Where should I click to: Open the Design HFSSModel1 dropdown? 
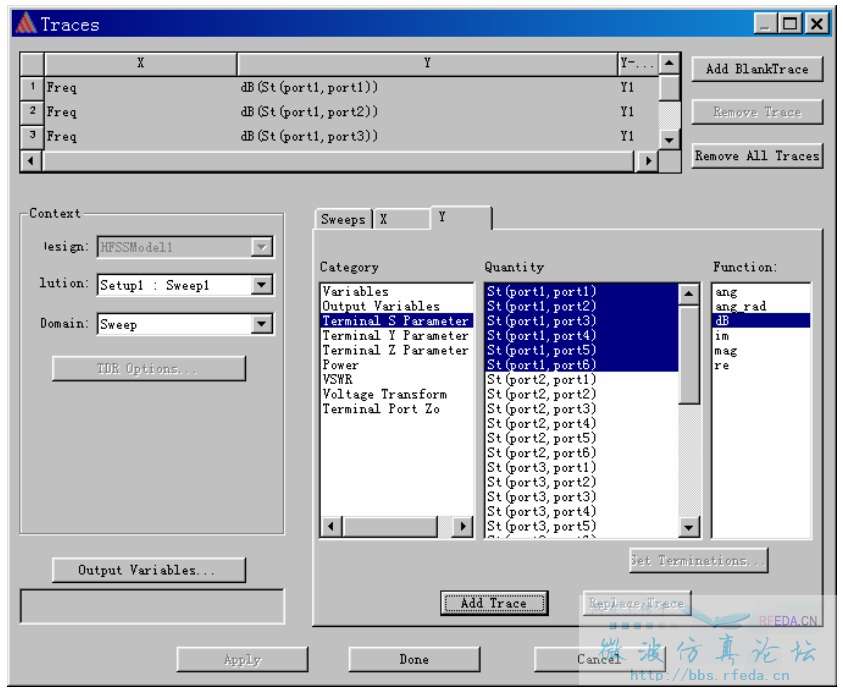[262, 247]
